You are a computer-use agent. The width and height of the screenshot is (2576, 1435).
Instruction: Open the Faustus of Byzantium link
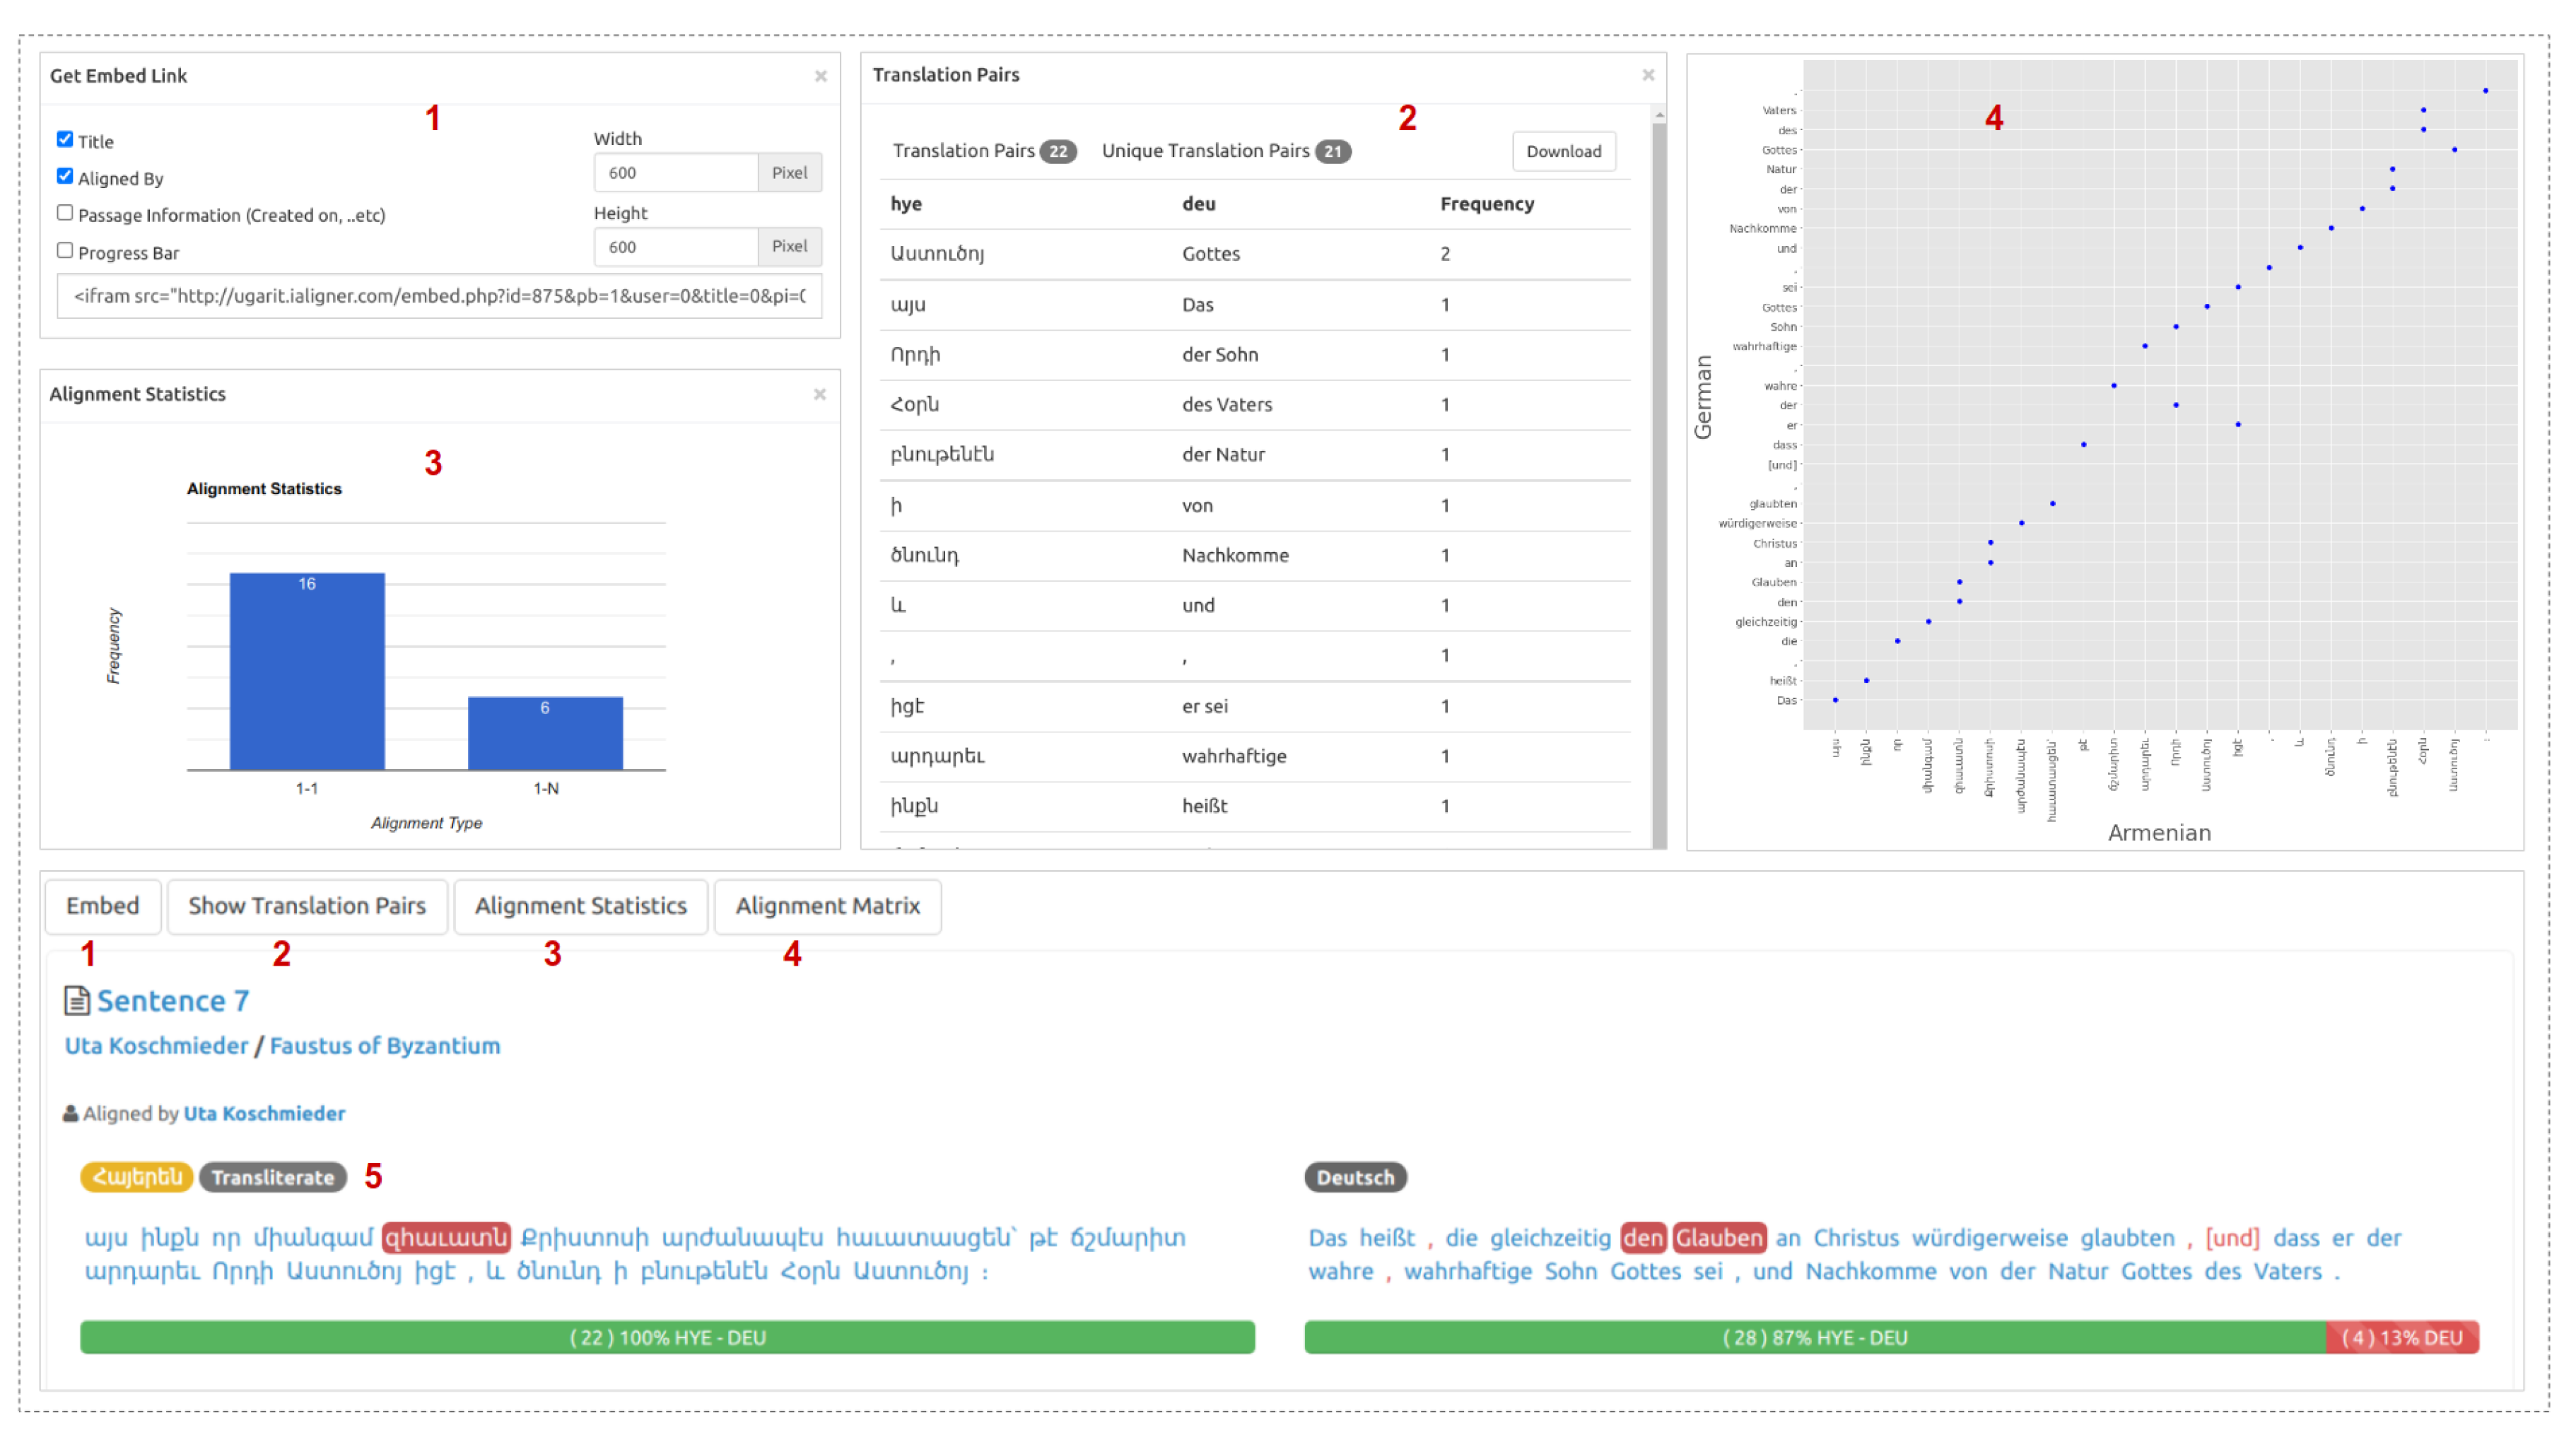point(385,1045)
